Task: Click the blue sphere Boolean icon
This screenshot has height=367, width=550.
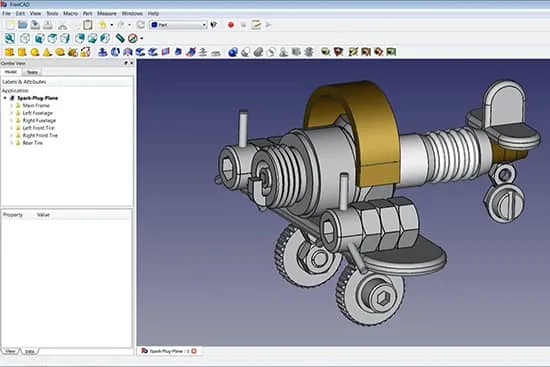Action: point(233,52)
